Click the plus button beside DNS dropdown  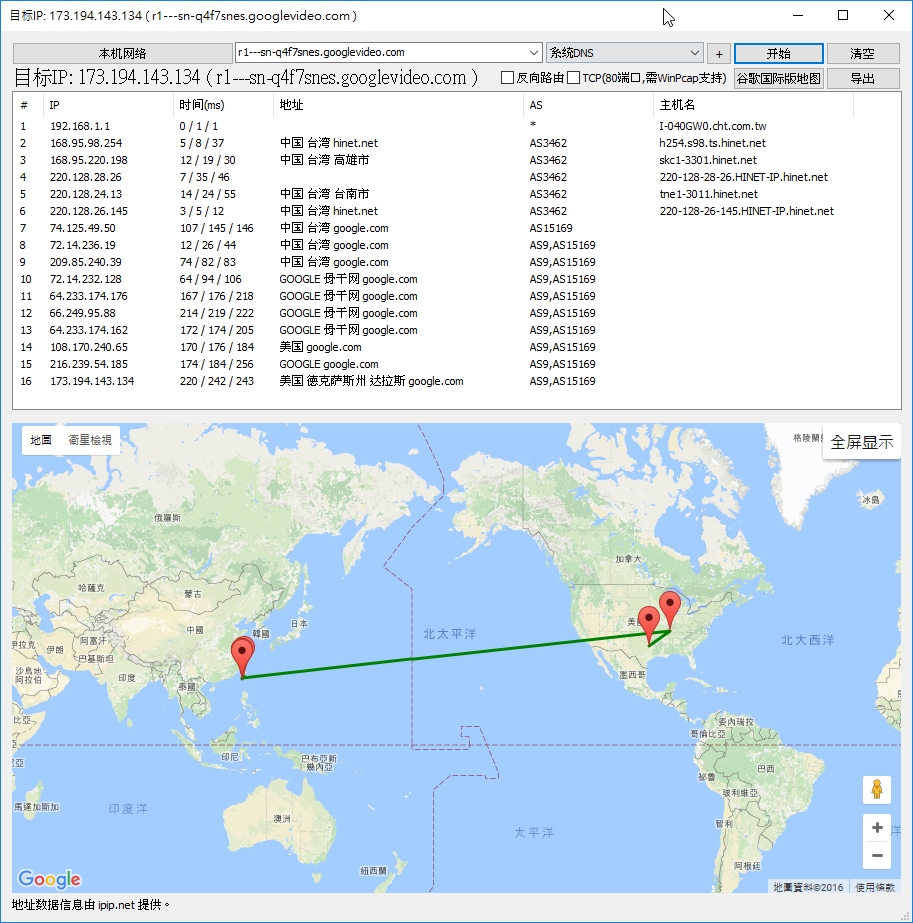(x=719, y=54)
